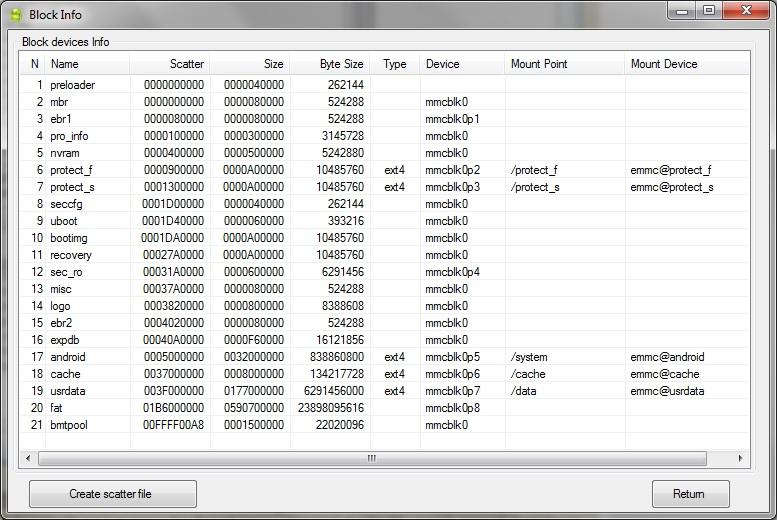This screenshot has height=520, width=777.
Task: Select the pro_info partition row
Action: (385, 136)
